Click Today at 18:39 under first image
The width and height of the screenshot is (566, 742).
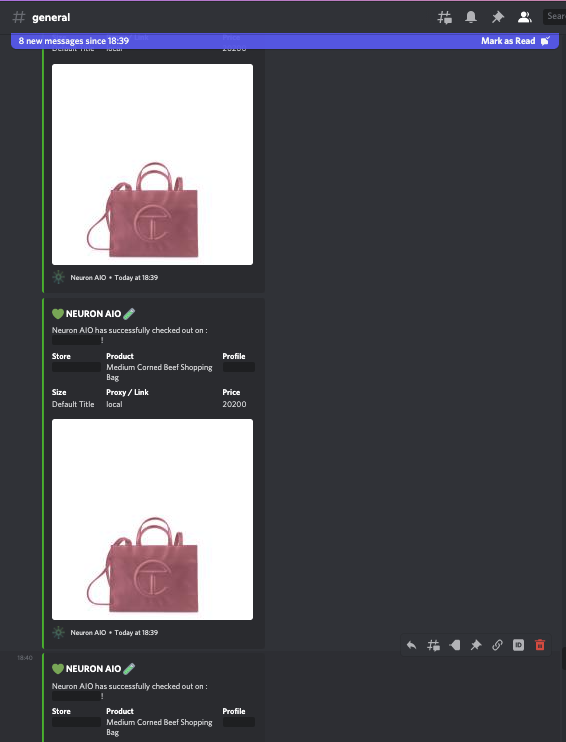[136, 277]
